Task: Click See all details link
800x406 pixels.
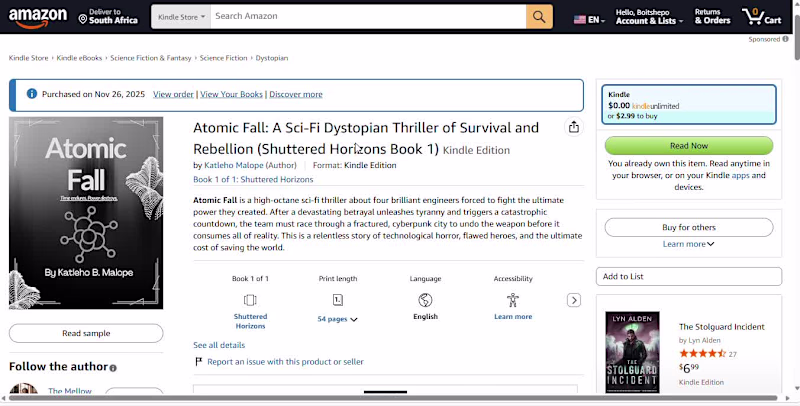Action: (x=219, y=345)
